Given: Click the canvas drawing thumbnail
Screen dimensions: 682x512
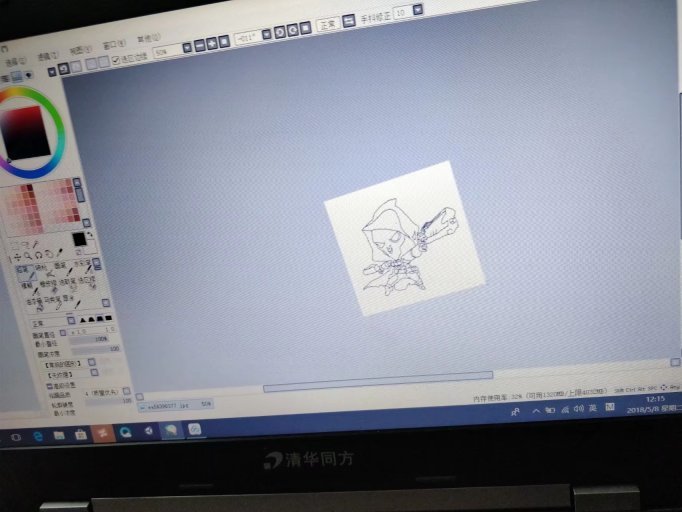Looking at the screenshot, I should click(x=405, y=238).
